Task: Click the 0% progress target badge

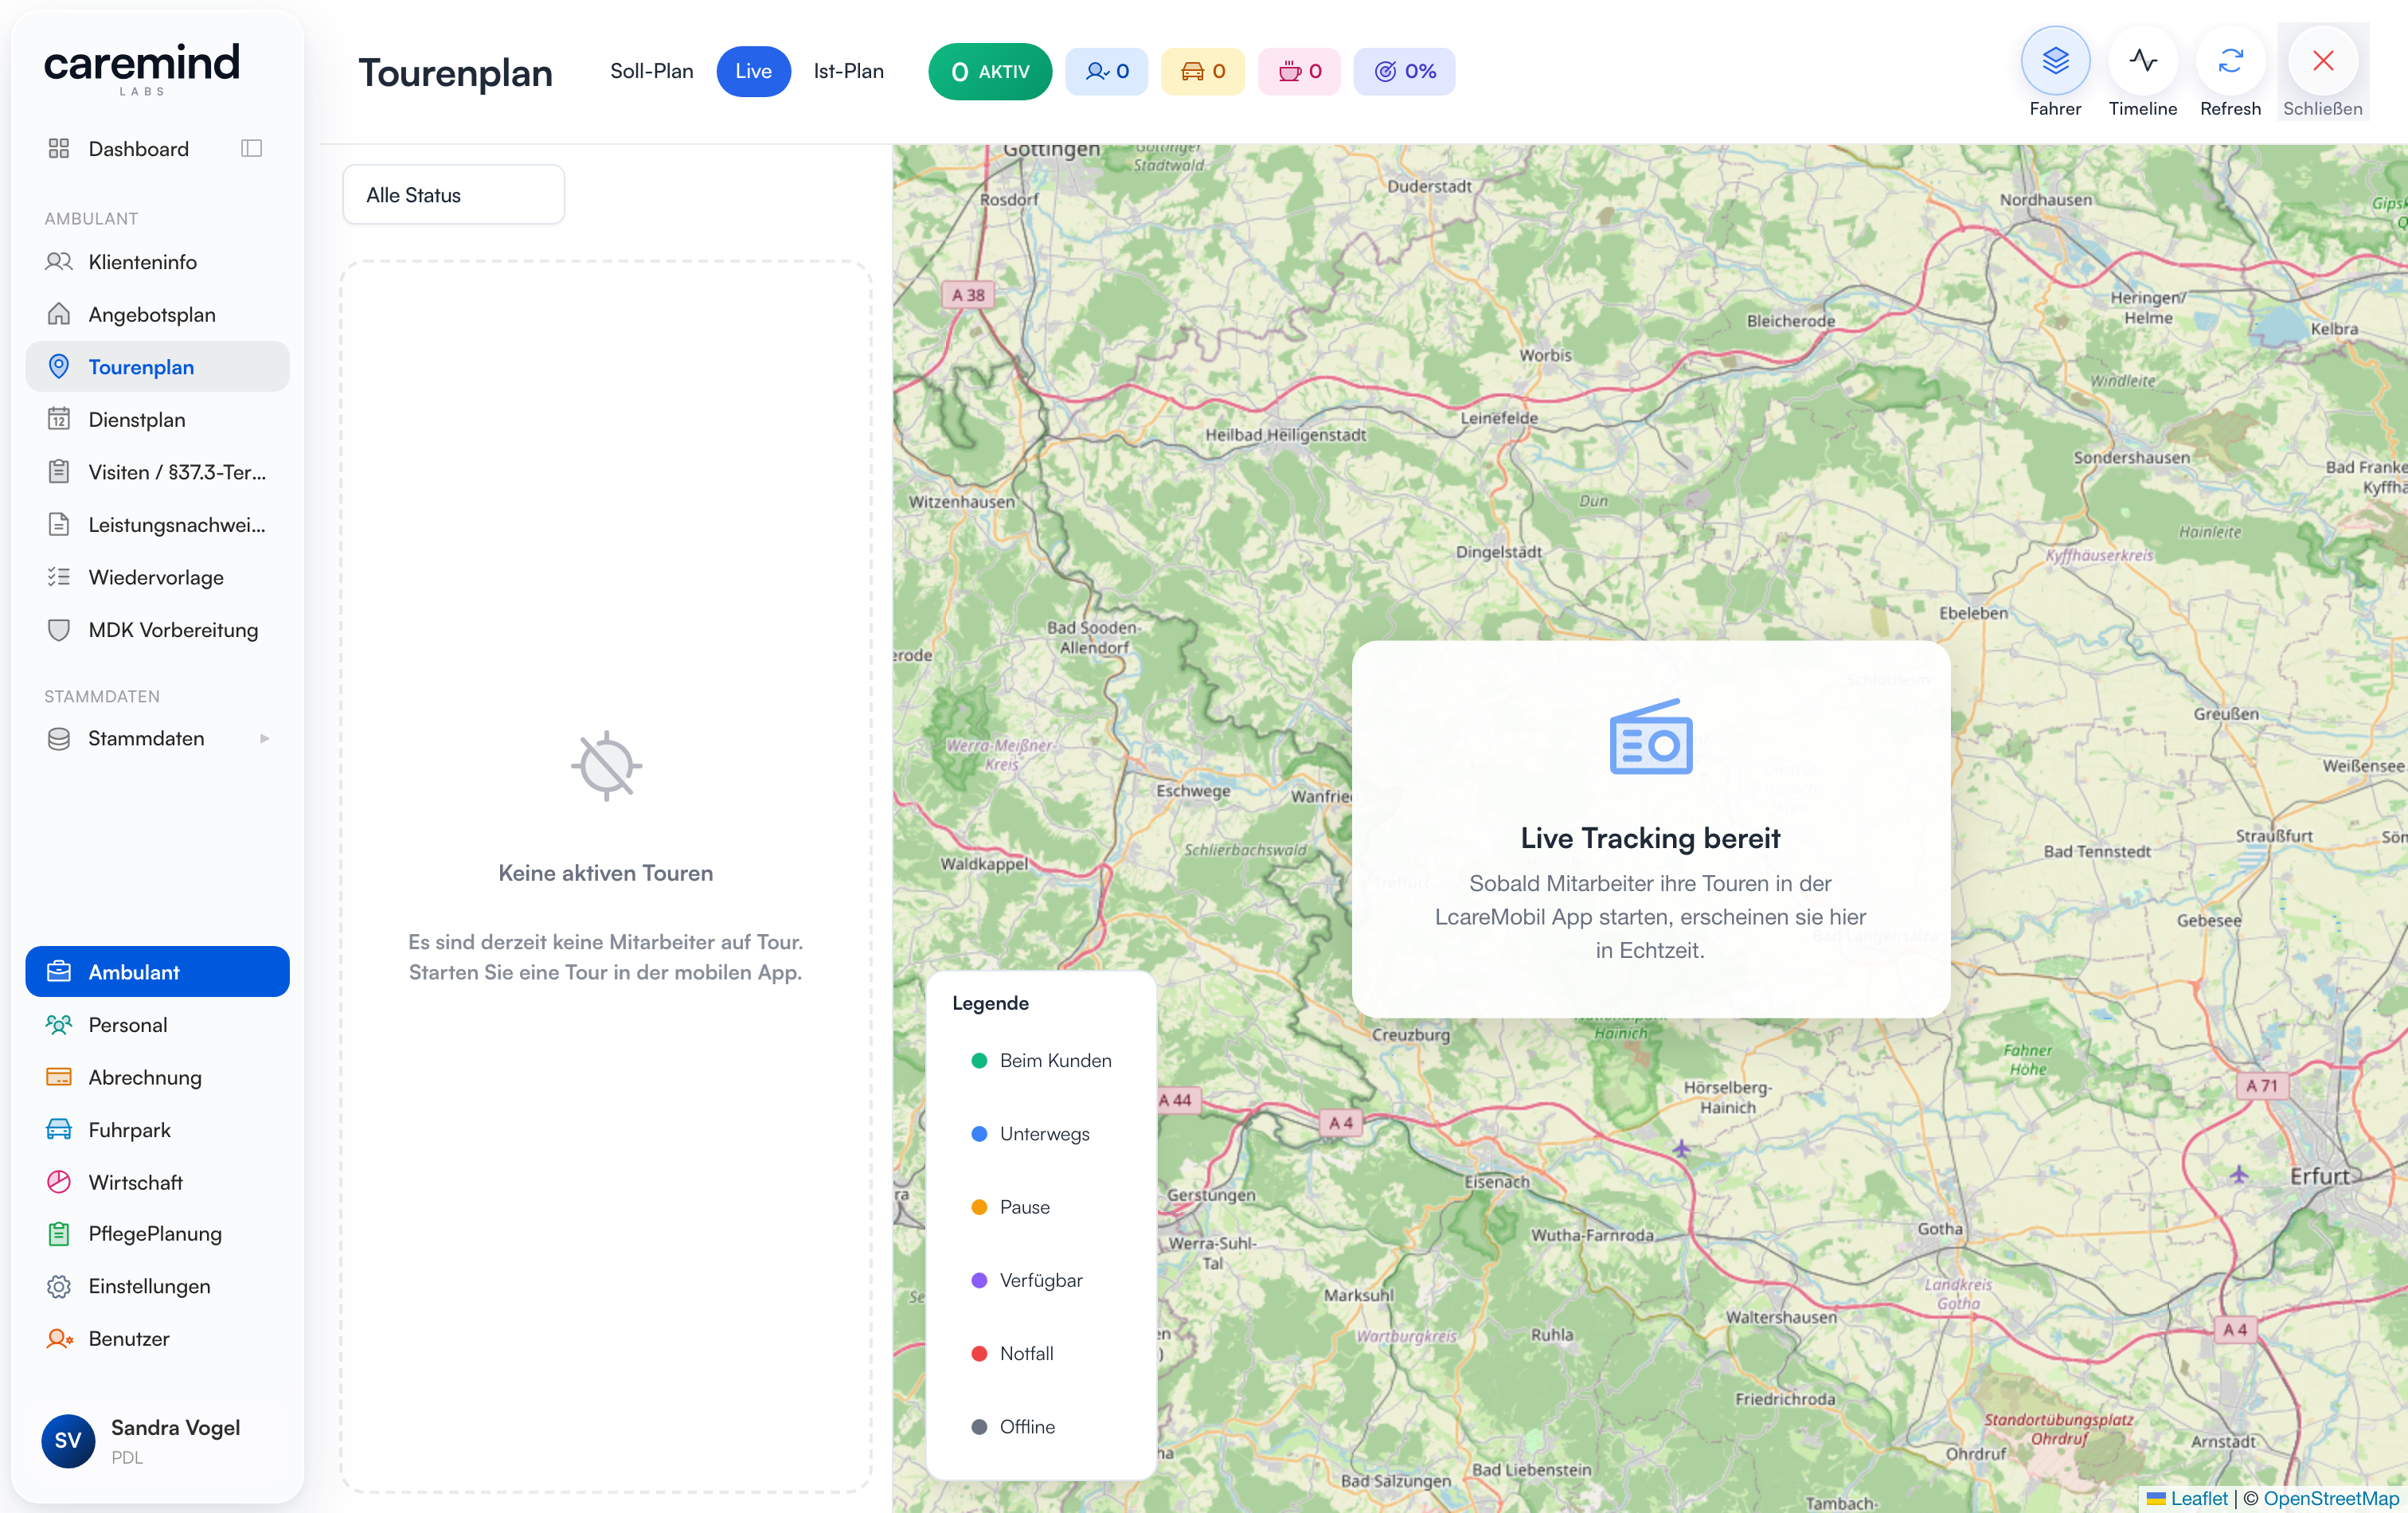Action: 1404,71
